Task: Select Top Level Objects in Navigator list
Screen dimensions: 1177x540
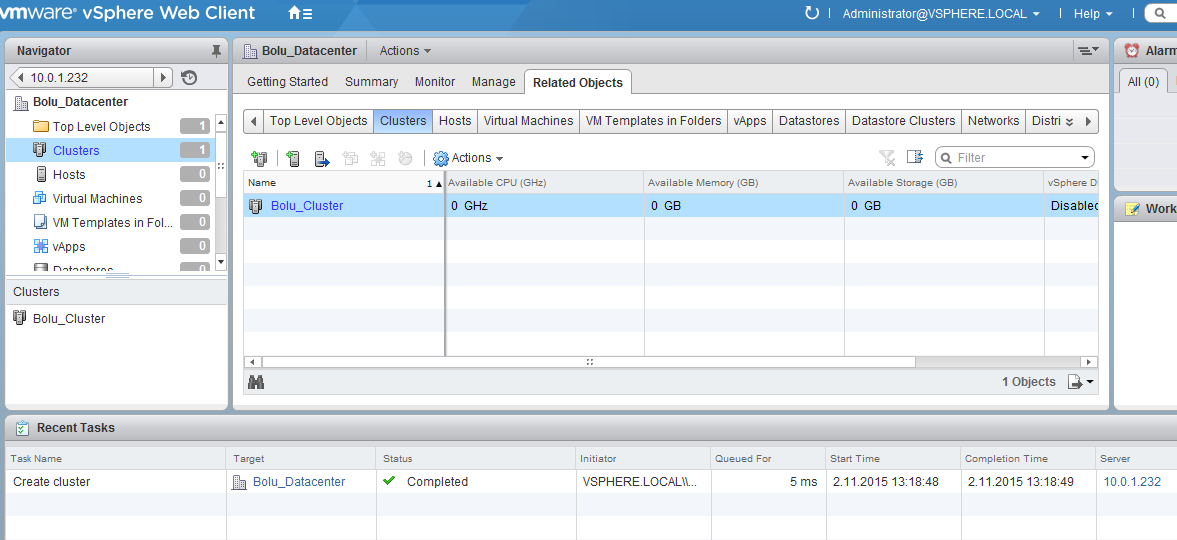Action: 101,127
